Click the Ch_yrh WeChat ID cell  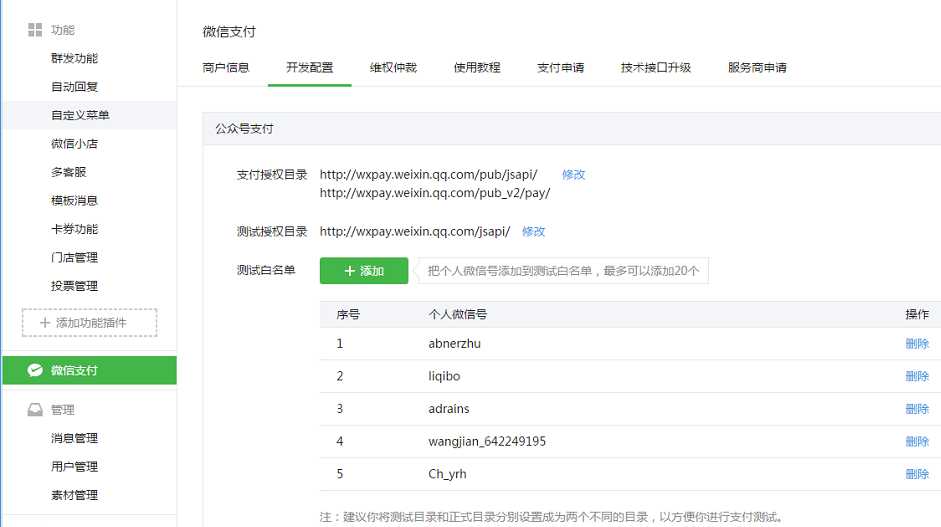pyautogui.click(x=447, y=474)
